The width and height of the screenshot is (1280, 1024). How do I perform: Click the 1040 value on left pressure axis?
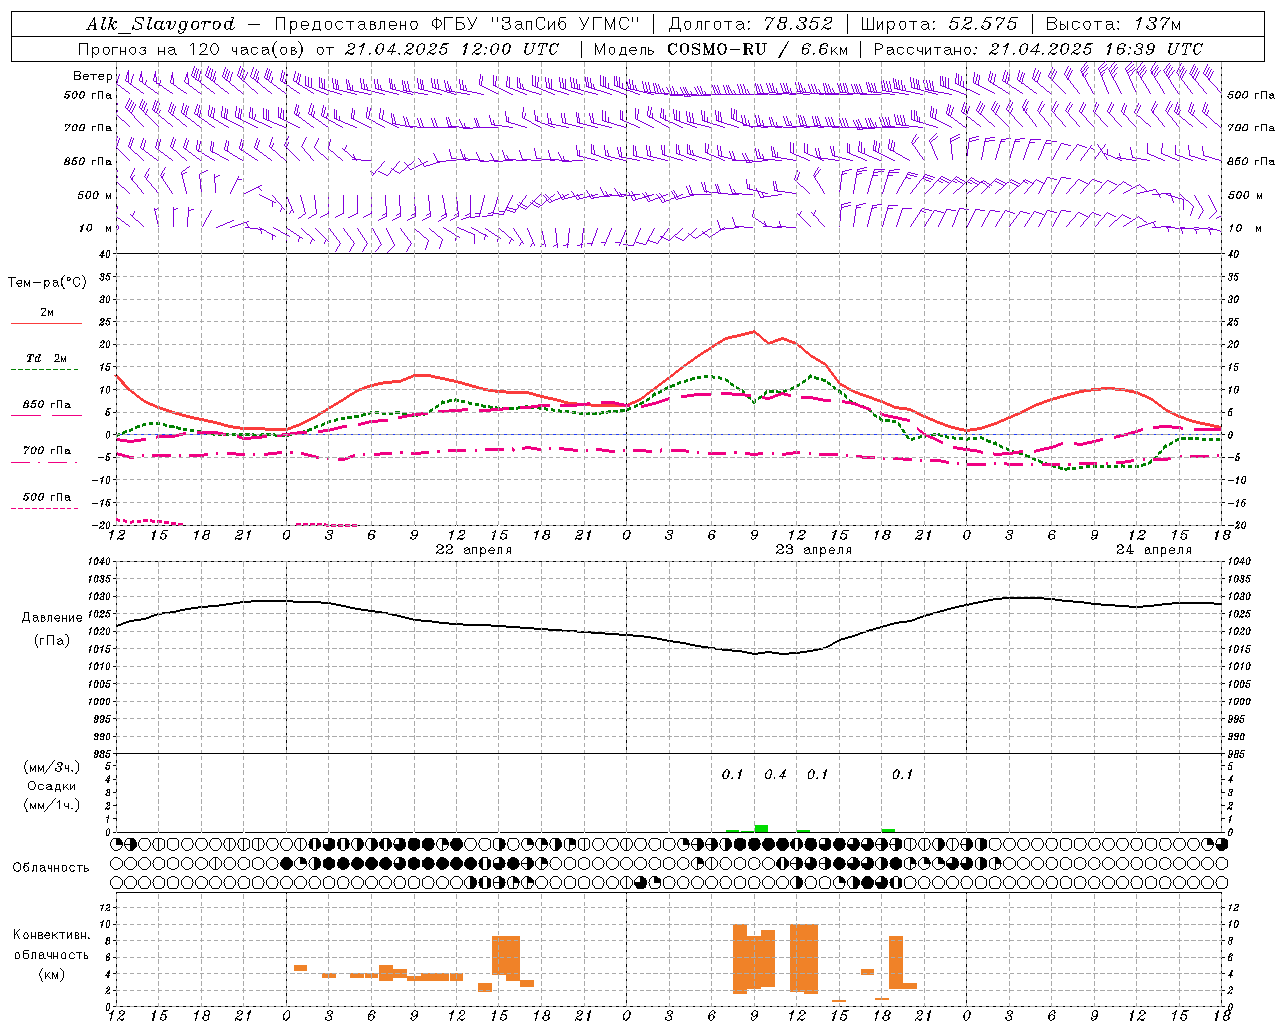(101, 562)
